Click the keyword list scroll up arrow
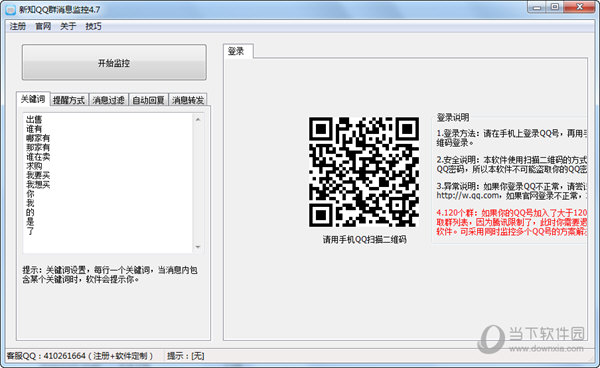The image size is (600, 368). (198, 120)
